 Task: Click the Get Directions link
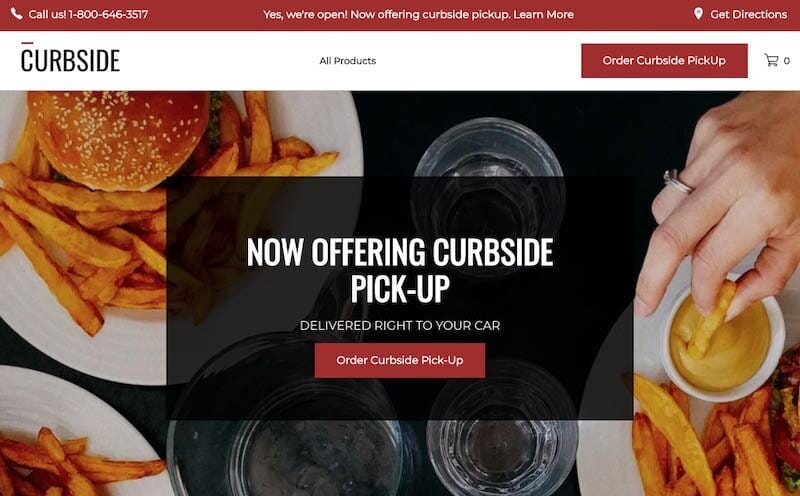(x=748, y=14)
